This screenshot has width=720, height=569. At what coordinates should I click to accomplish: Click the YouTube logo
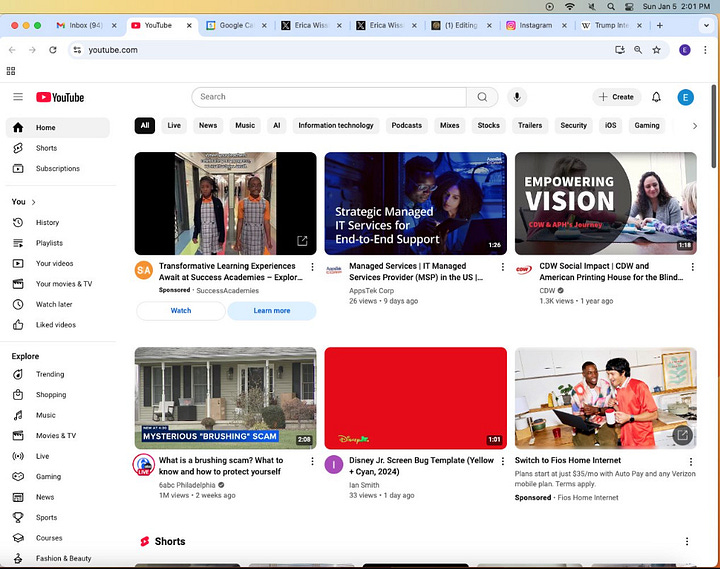[x=60, y=97]
